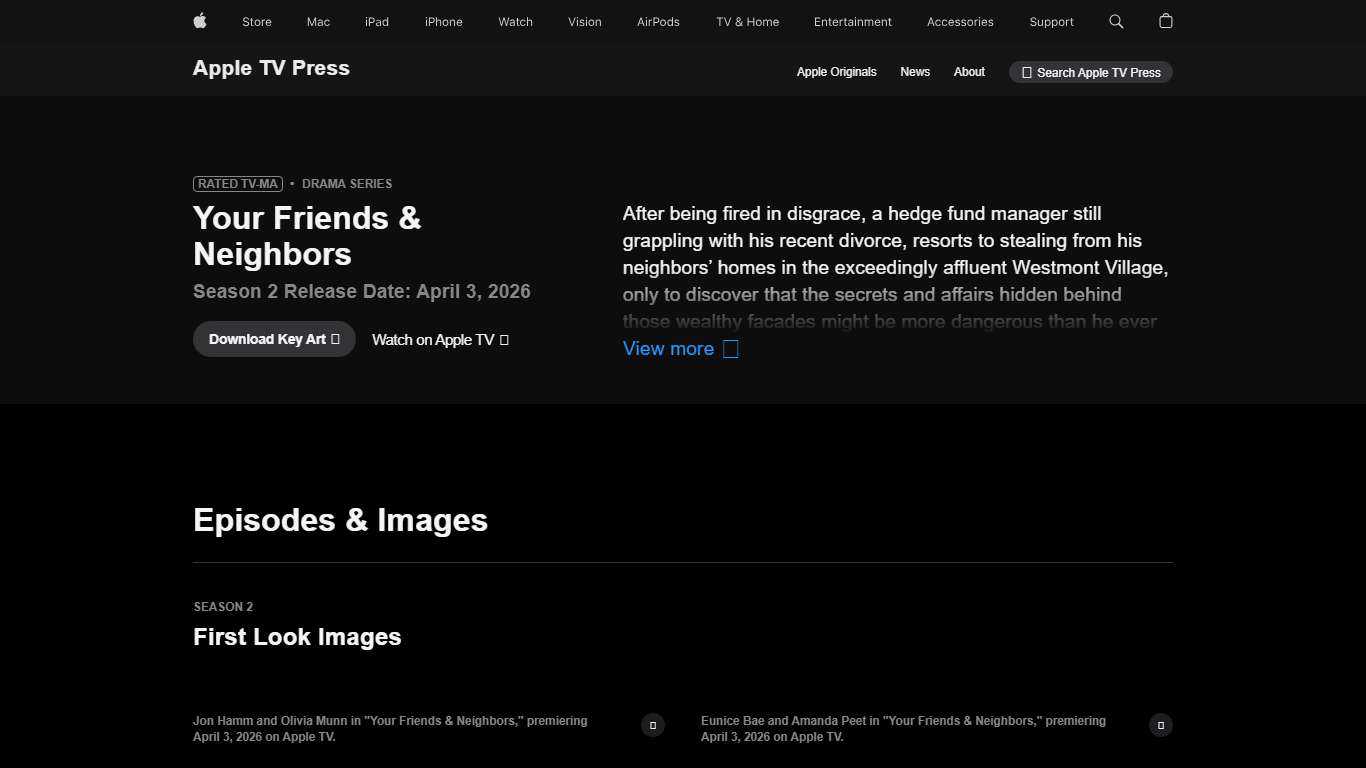Click the Apple TV Press heading

(x=271, y=68)
